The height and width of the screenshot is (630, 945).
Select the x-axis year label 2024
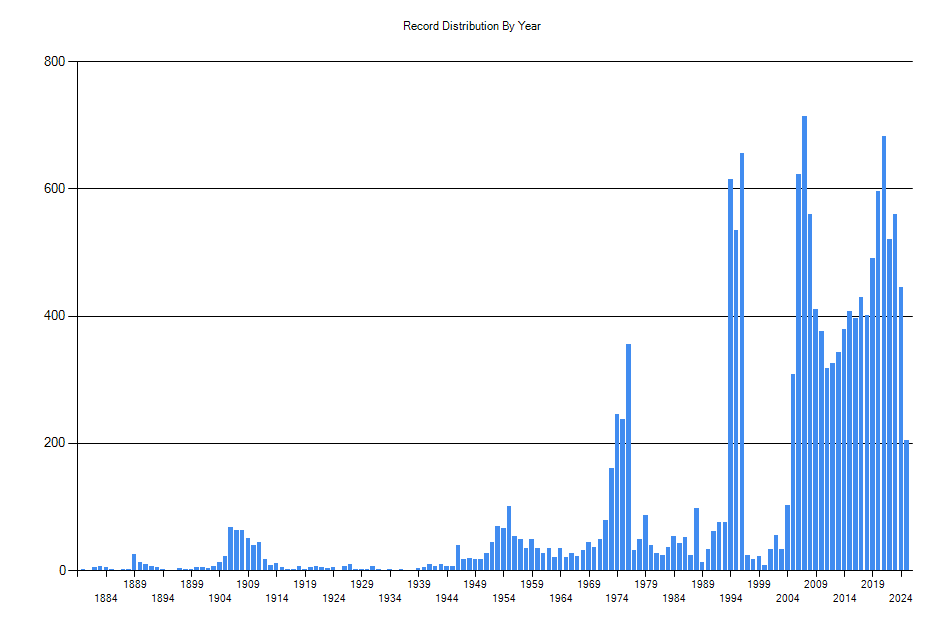coord(901,598)
